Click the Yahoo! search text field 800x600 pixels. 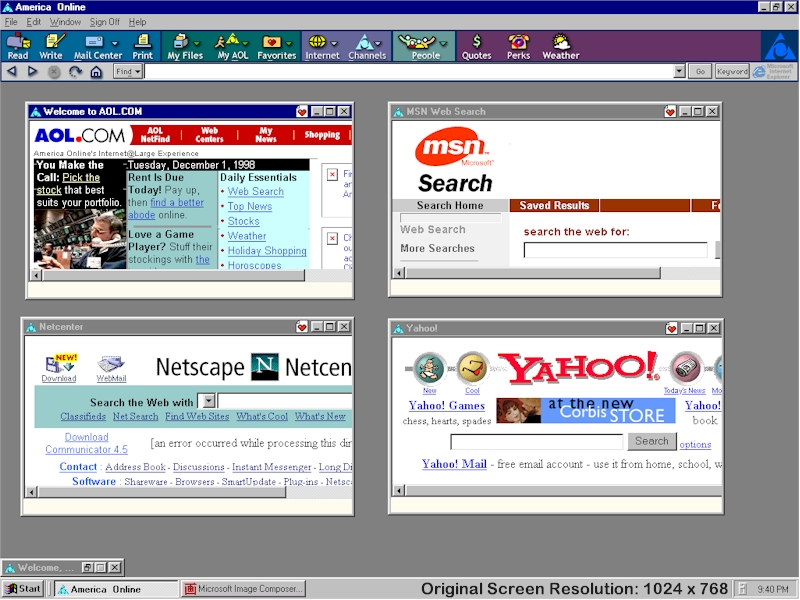click(536, 441)
